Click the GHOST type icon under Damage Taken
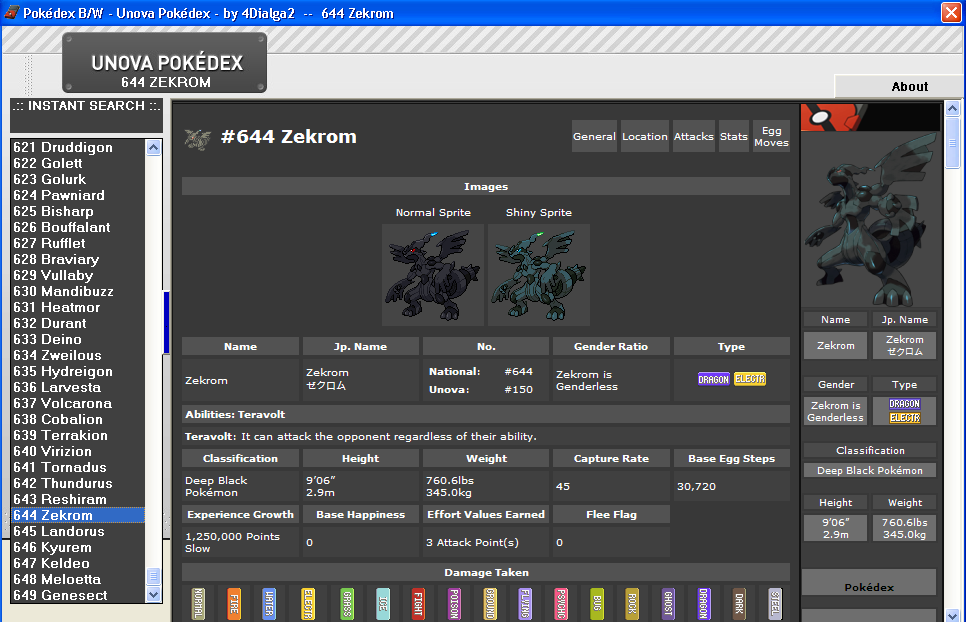 [668, 603]
